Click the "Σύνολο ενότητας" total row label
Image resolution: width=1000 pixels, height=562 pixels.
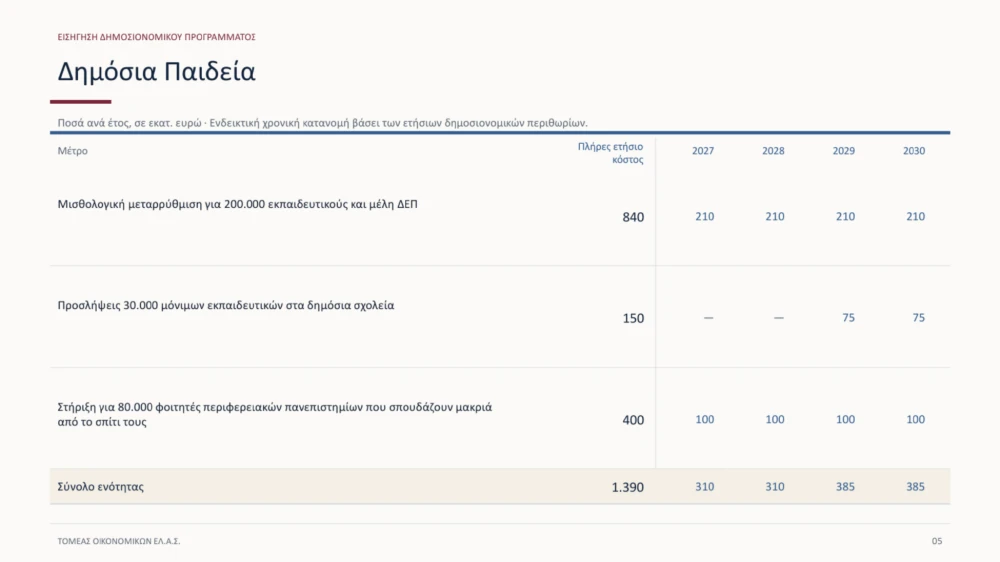click(101, 487)
